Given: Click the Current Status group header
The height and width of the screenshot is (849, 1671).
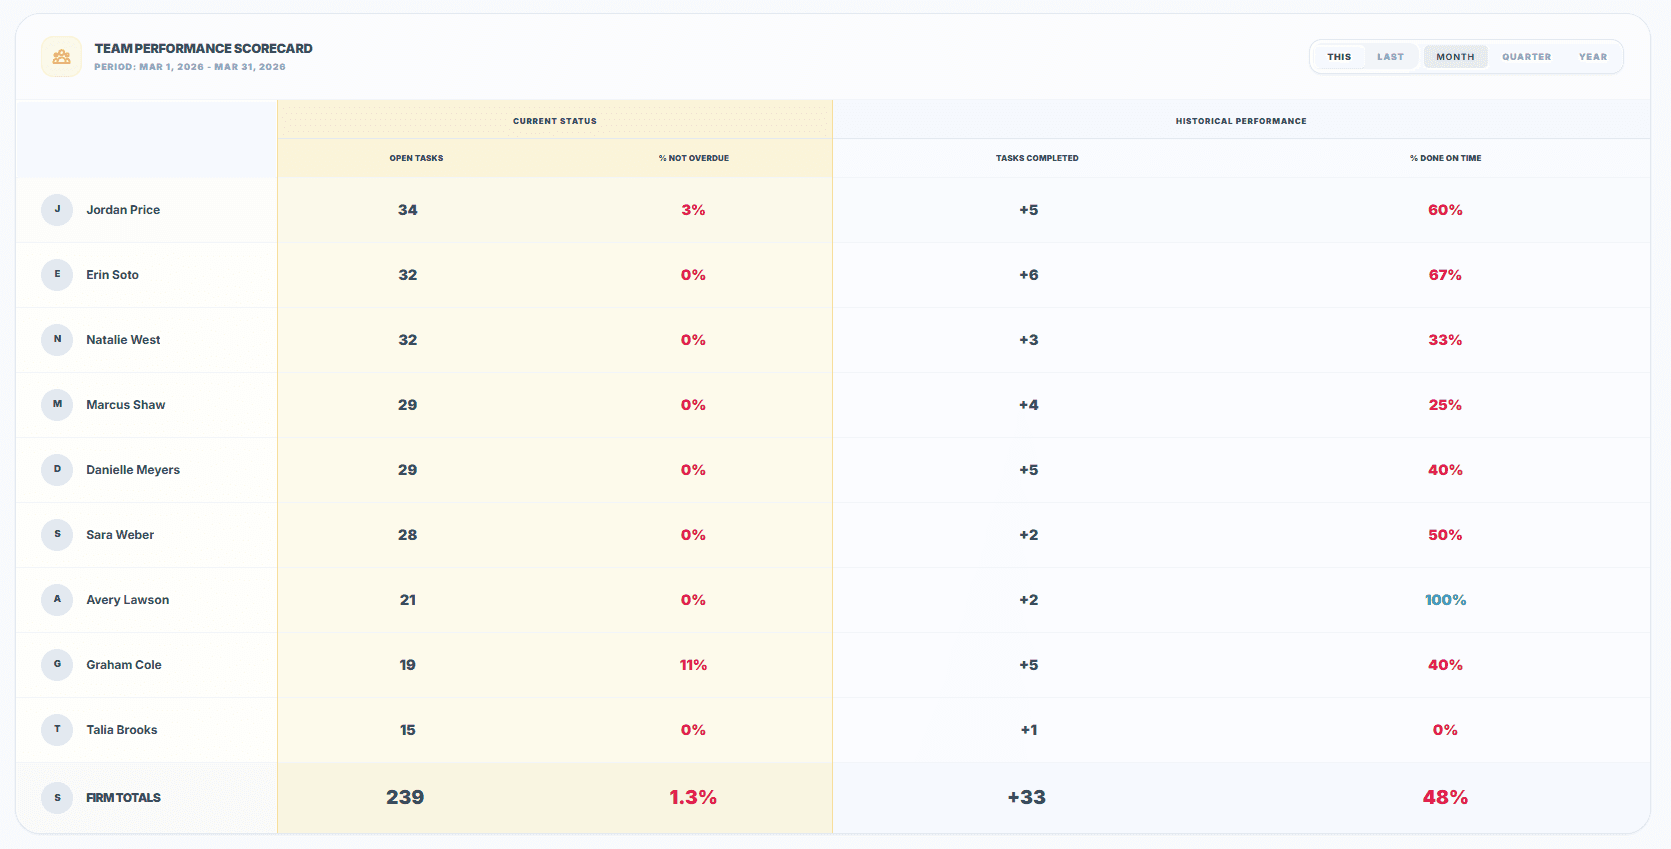Looking at the screenshot, I should (x=555, y=121).
